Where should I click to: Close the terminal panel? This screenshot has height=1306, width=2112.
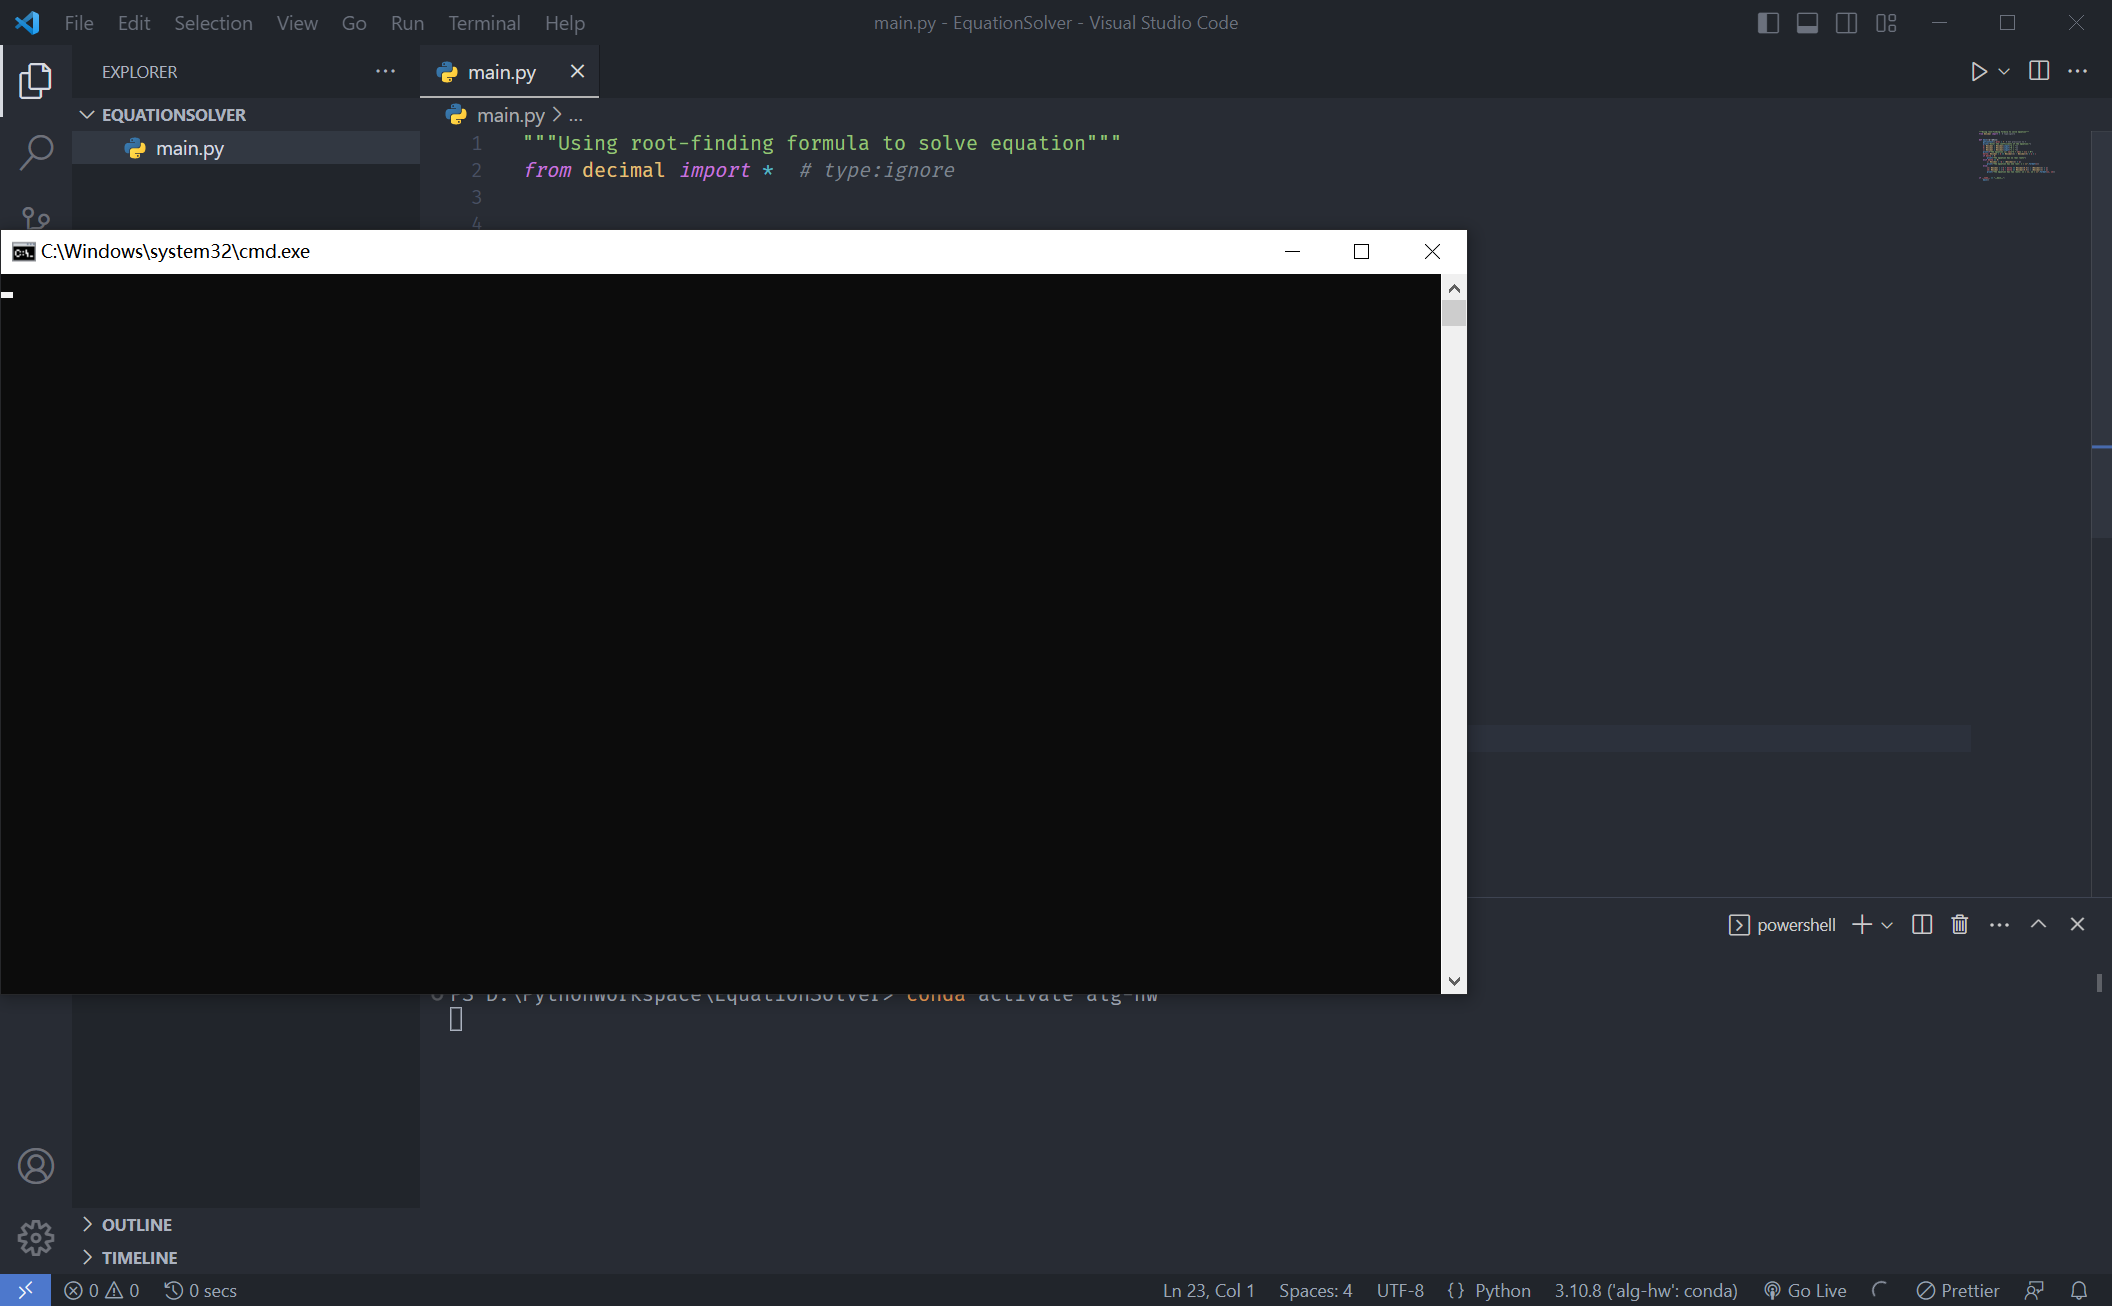tap(2077, 924)
